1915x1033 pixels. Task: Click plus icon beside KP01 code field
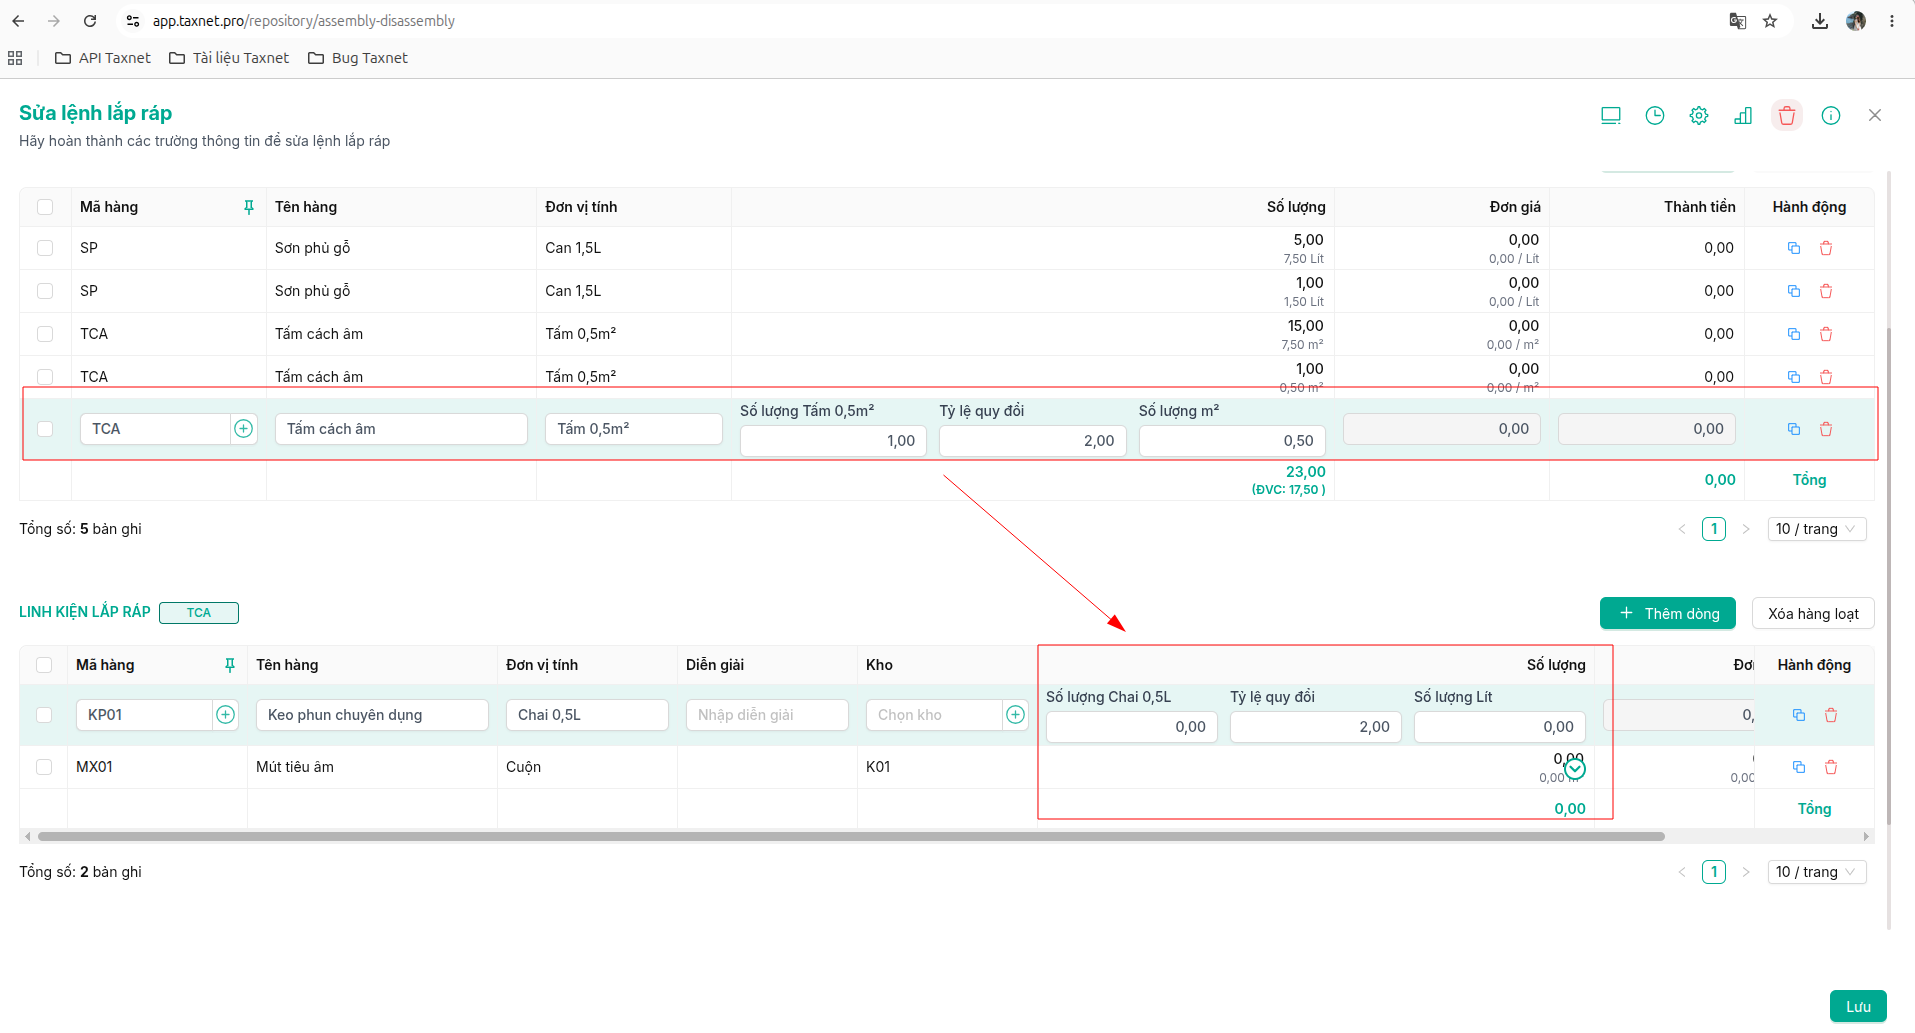[x=225, y=715]
